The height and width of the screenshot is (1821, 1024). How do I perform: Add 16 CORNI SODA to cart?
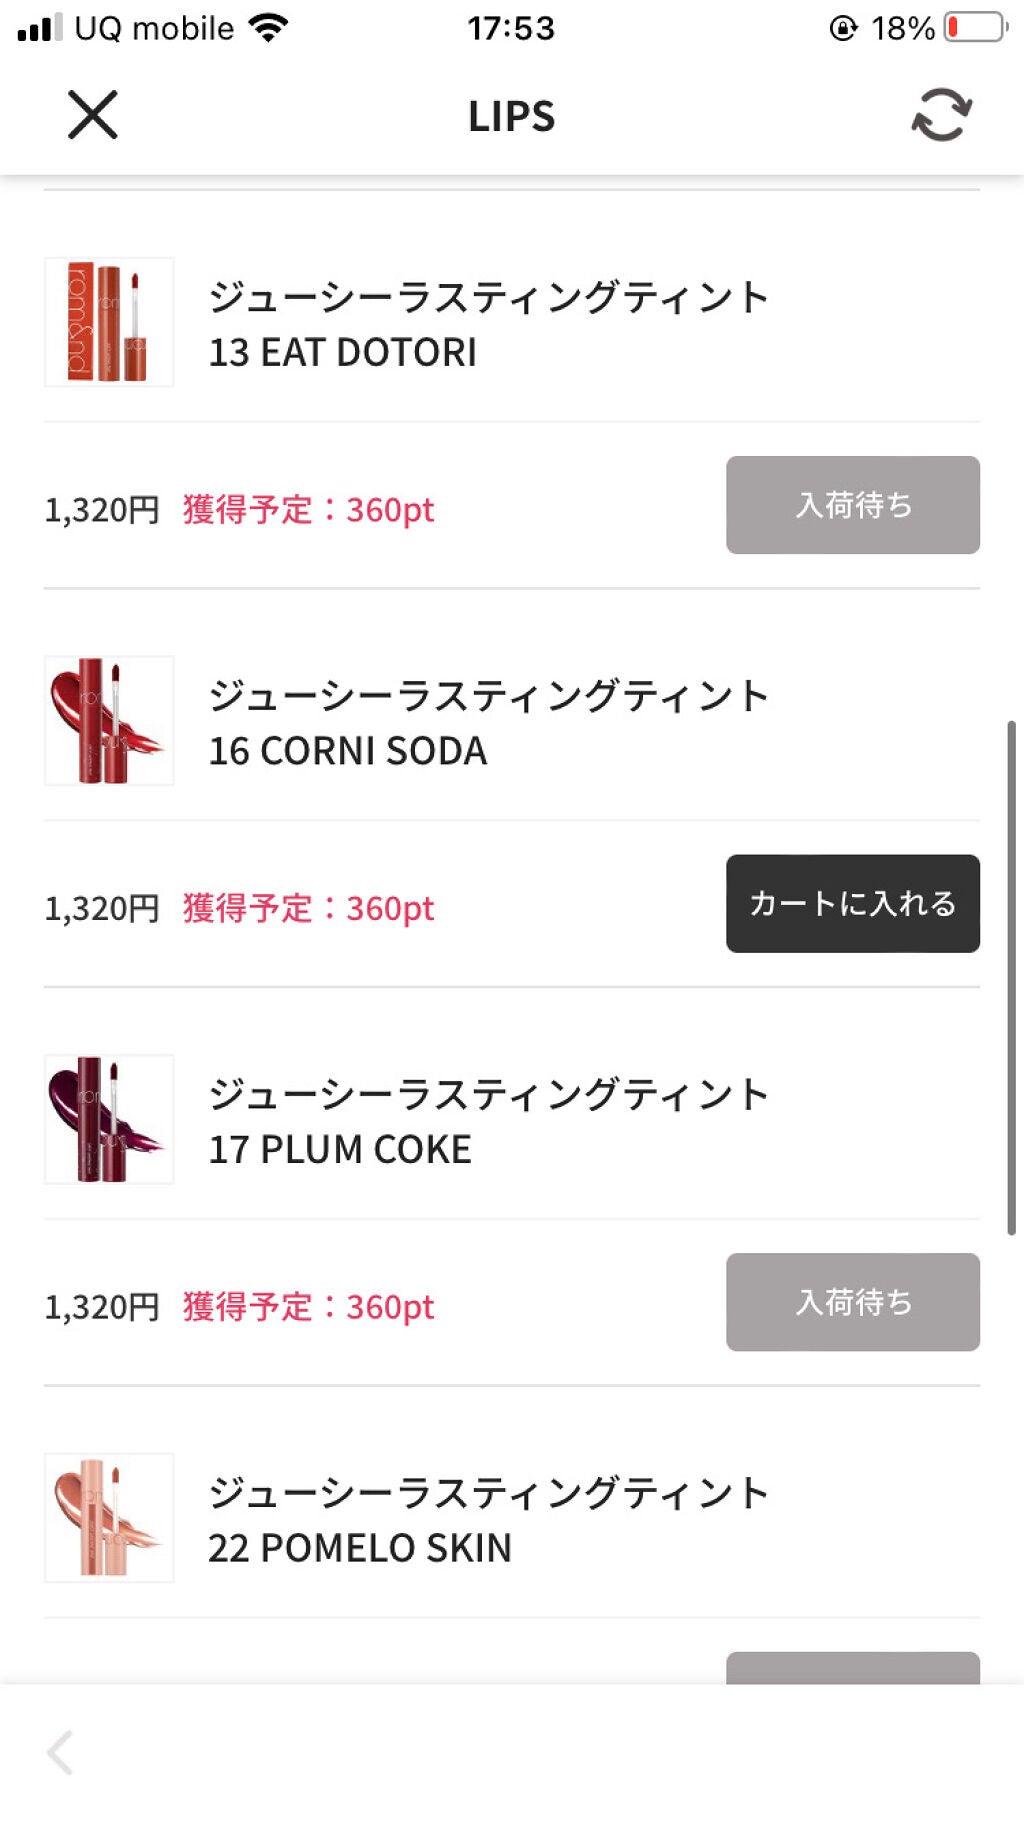(852, 903)
